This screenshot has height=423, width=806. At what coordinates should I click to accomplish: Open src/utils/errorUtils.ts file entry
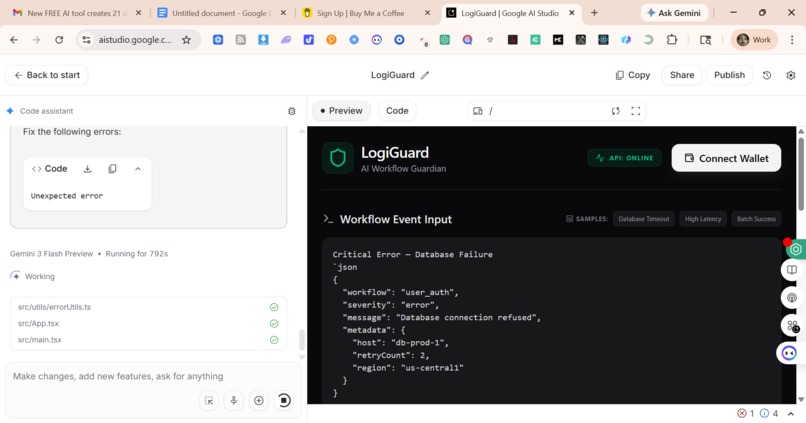(x=148, y=307)
